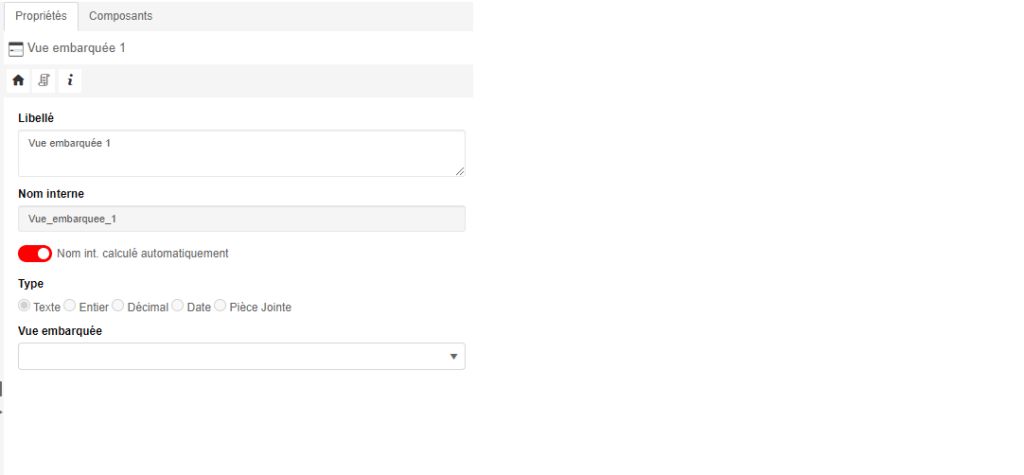Click the Pièce Jointe label text
Image resolution: width=1024 pixels, height=475 pixels.
pyautogui.click(x=260, y=307)
